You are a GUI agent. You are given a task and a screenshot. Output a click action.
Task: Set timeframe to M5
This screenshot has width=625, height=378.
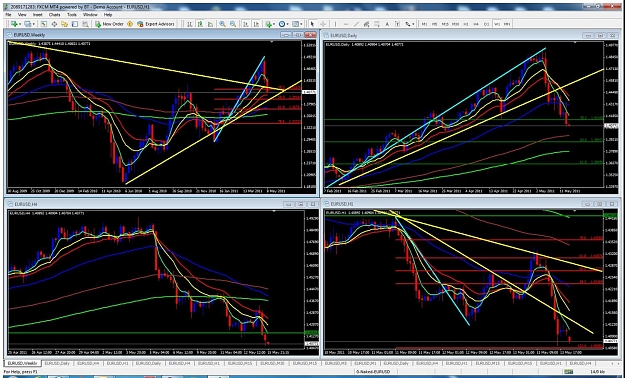coord(434,24)
